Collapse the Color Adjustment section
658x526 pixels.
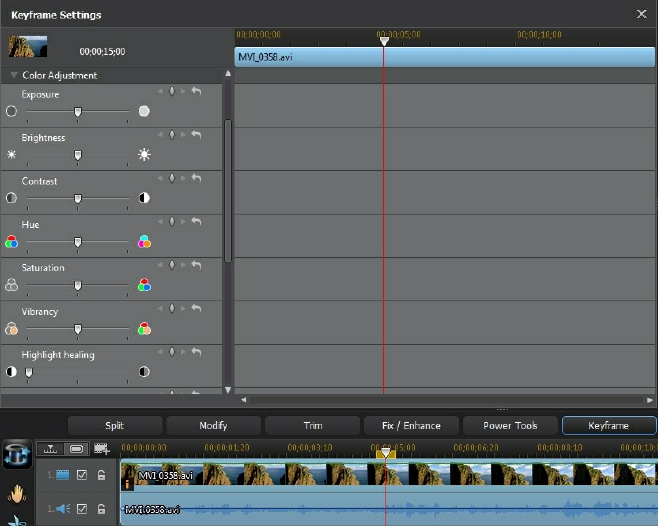coord(14,76)
